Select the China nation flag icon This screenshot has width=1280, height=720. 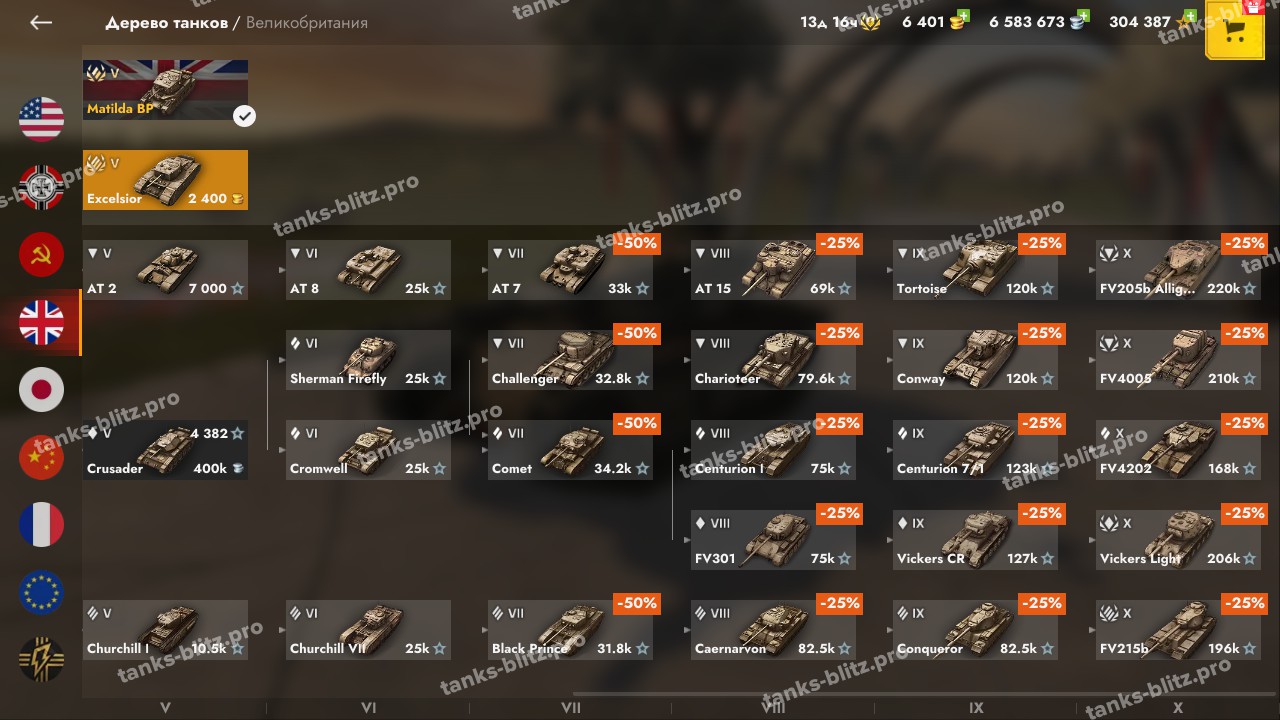[41, 457]
